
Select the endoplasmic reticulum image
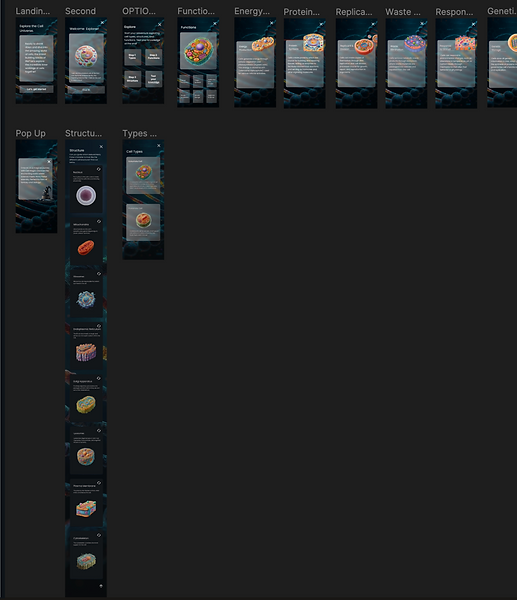(x=86, y=352)
